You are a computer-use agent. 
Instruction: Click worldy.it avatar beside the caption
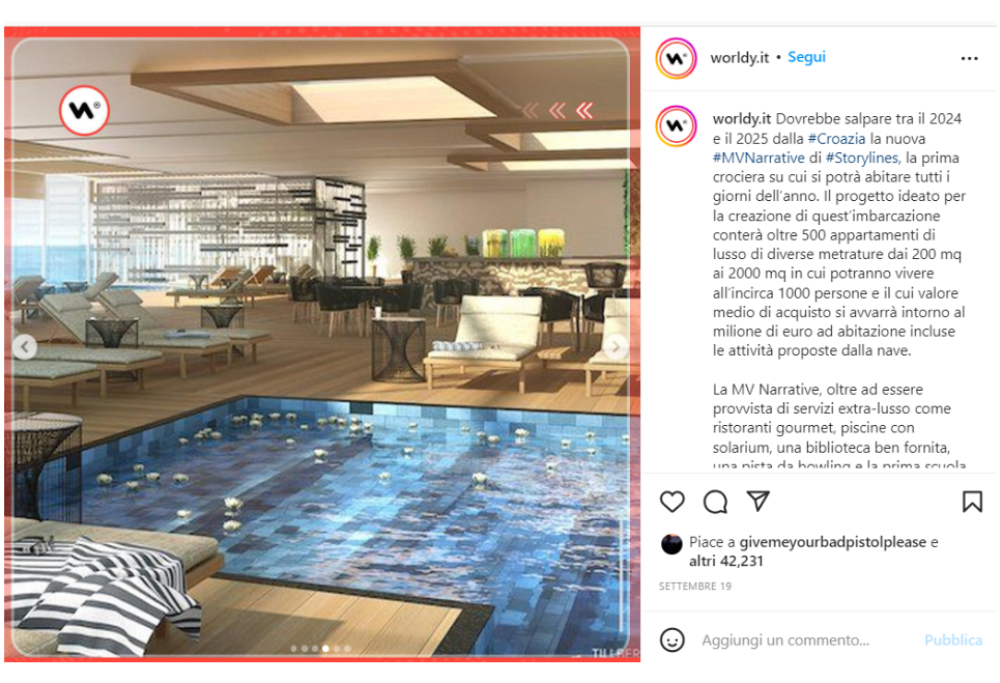click(676, 126)
